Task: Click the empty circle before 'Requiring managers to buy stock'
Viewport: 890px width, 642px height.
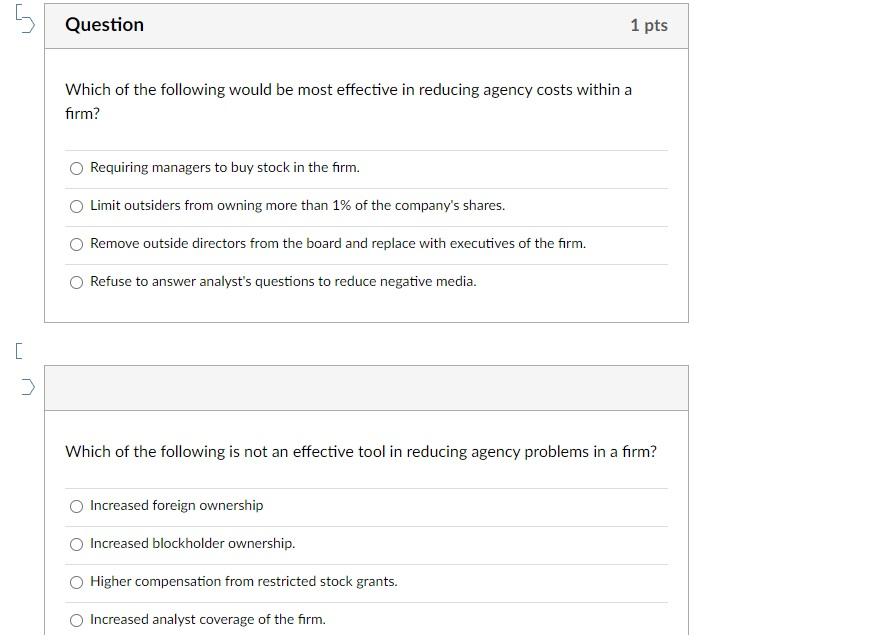Action: (76, 168)
